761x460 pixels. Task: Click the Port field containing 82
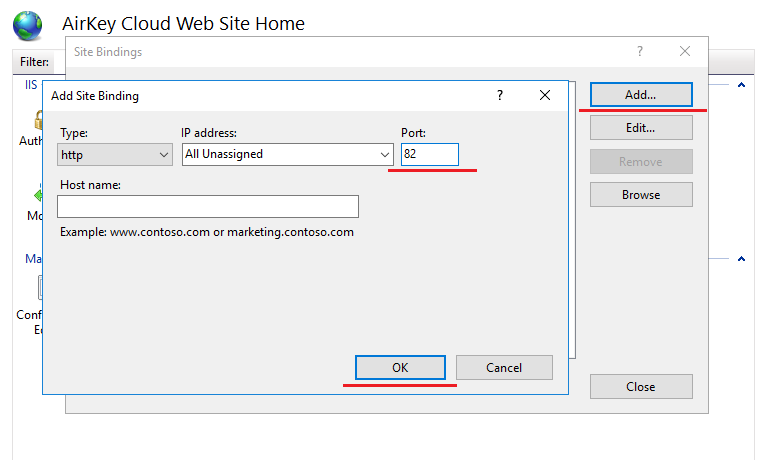tap(429, 154)
